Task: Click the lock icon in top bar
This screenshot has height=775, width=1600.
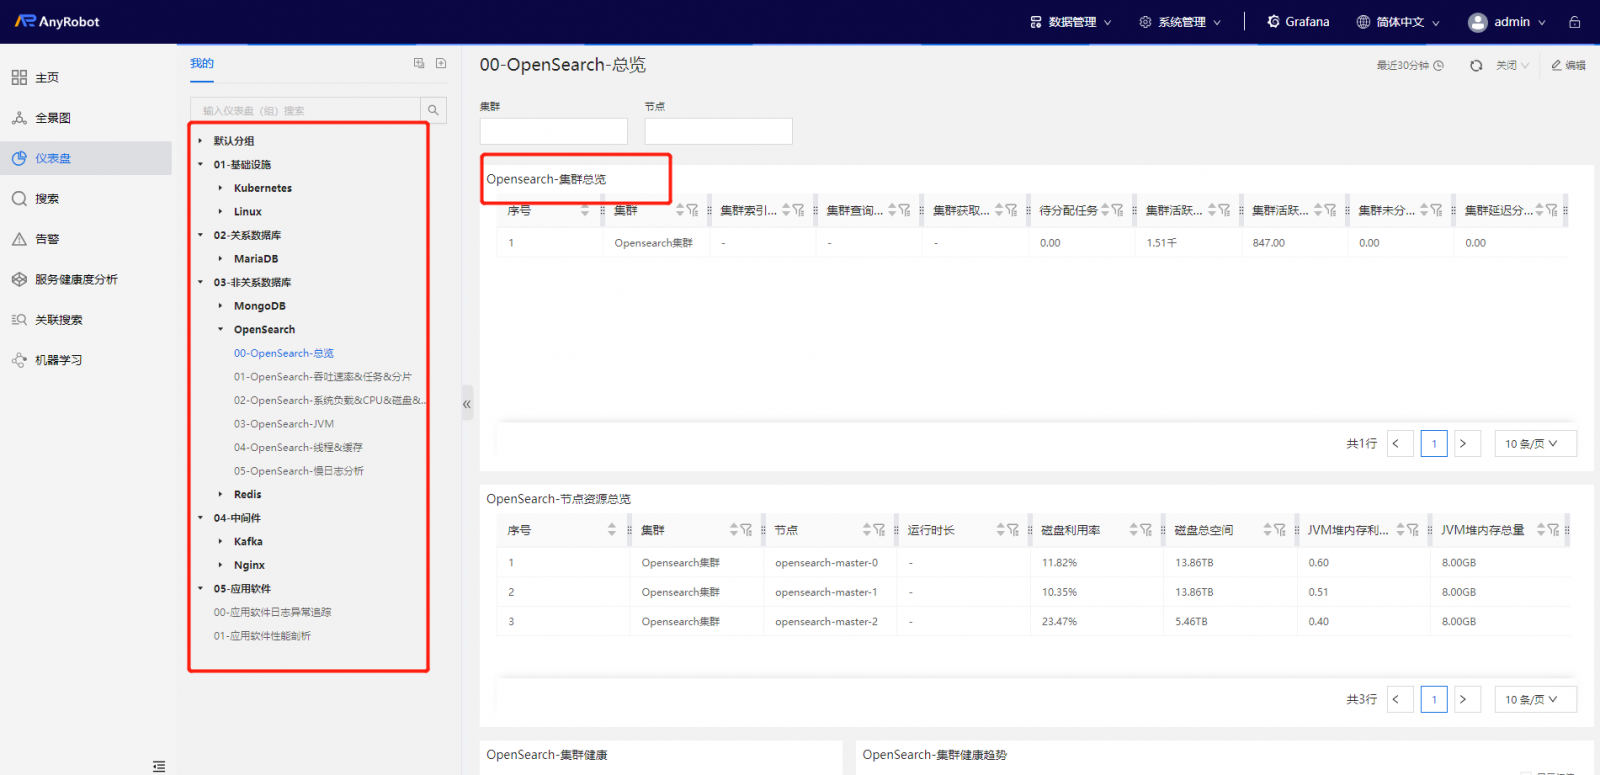Action: pos(1575,22)
